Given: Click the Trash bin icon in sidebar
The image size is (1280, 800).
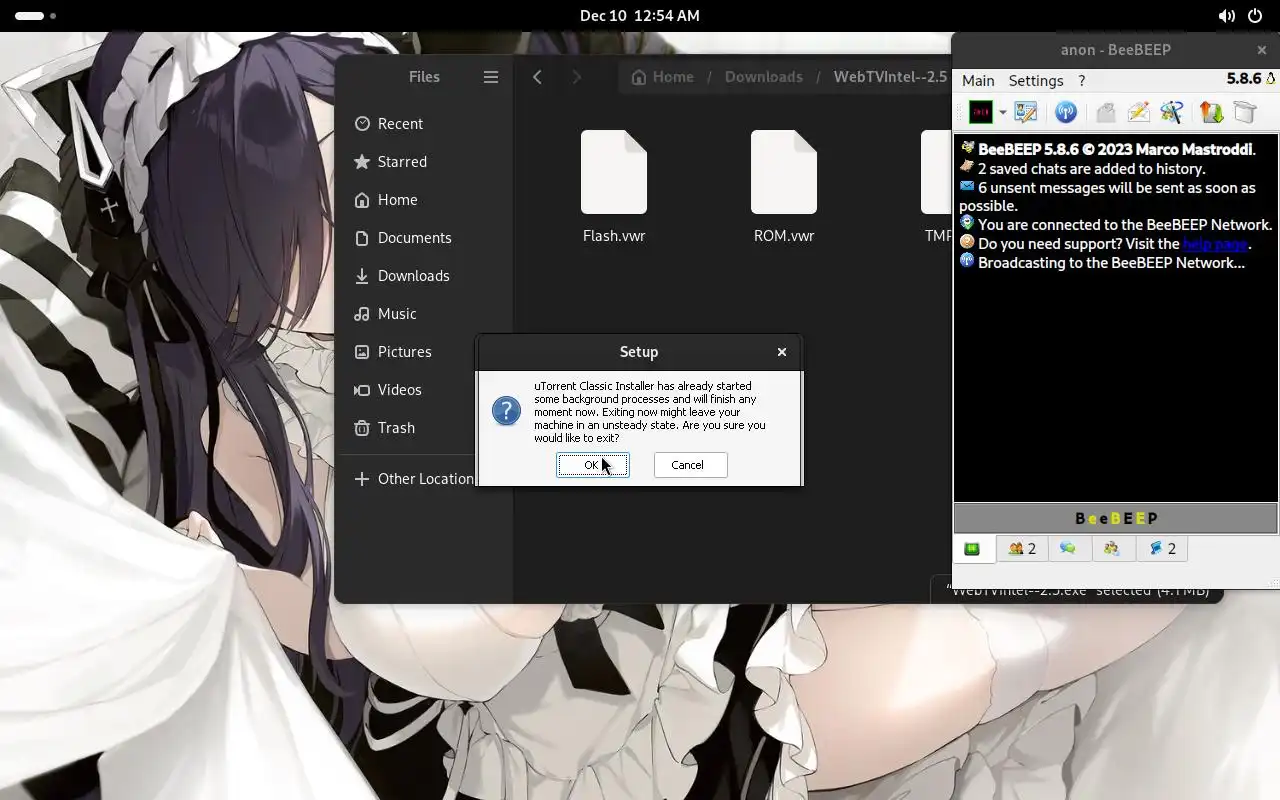Looking at the screenshot, I should (x=362, y=428).
